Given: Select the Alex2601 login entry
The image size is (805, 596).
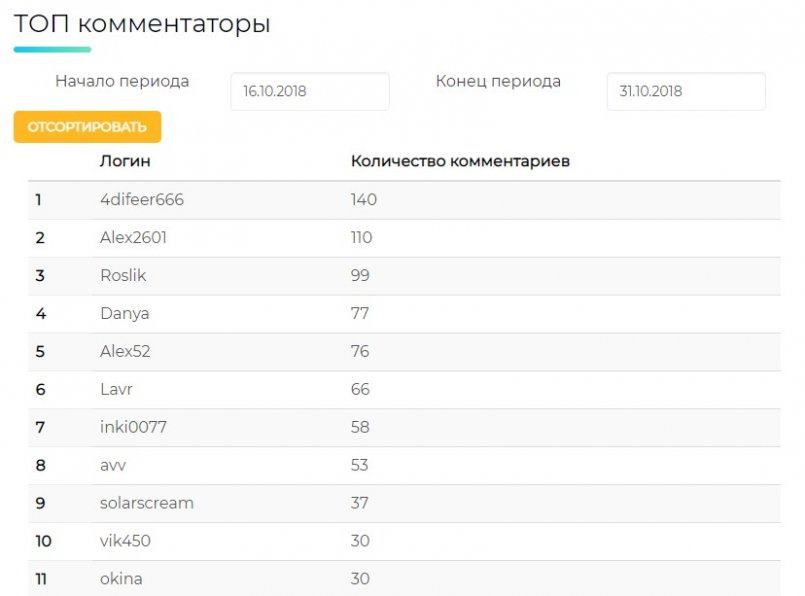Looking at the screenshot, I should pyautogui.click(x=133, y=238).
